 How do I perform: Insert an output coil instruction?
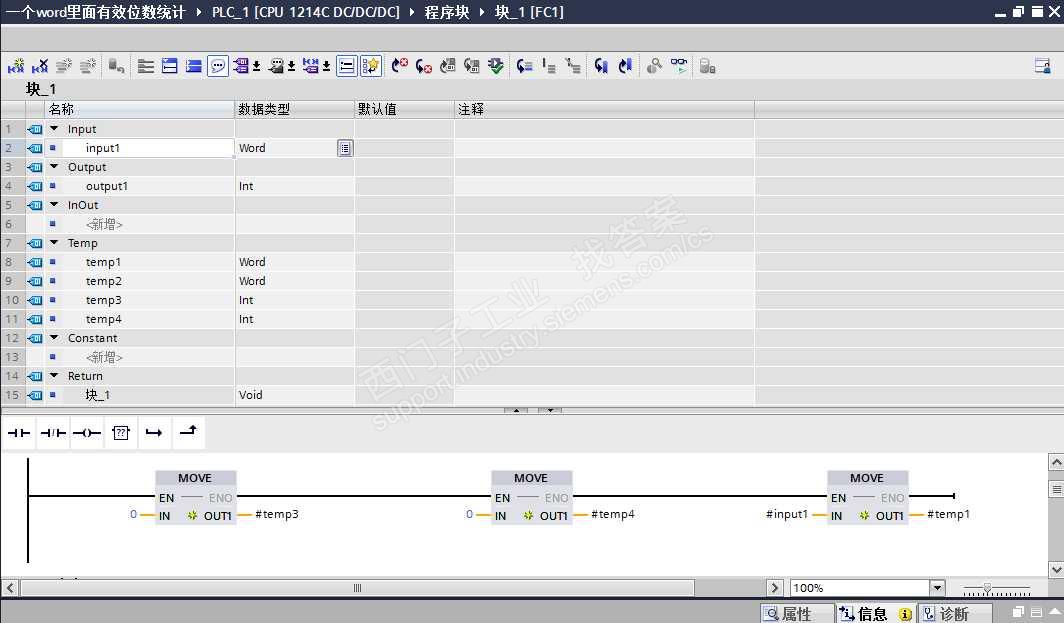(87, 433)
